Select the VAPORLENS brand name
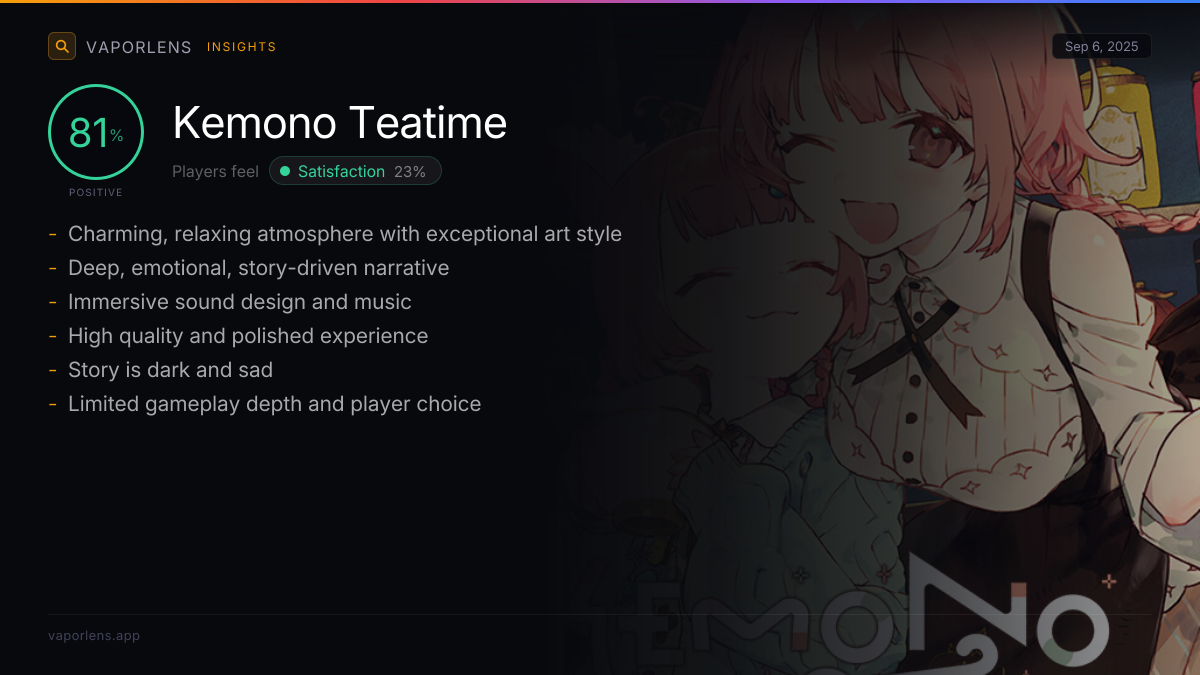The height and width of the screenshot is (675, 1200). (x=139, y=47)
